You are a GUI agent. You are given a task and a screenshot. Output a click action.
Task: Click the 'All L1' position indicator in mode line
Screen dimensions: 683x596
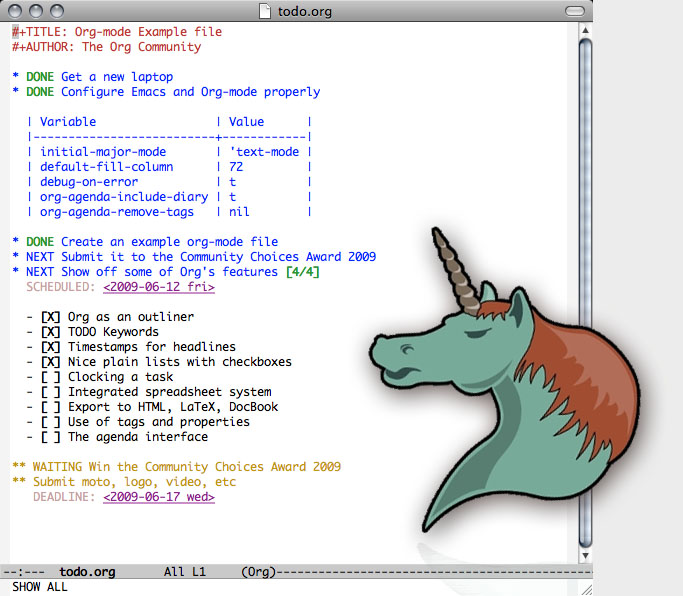(185, 572)
